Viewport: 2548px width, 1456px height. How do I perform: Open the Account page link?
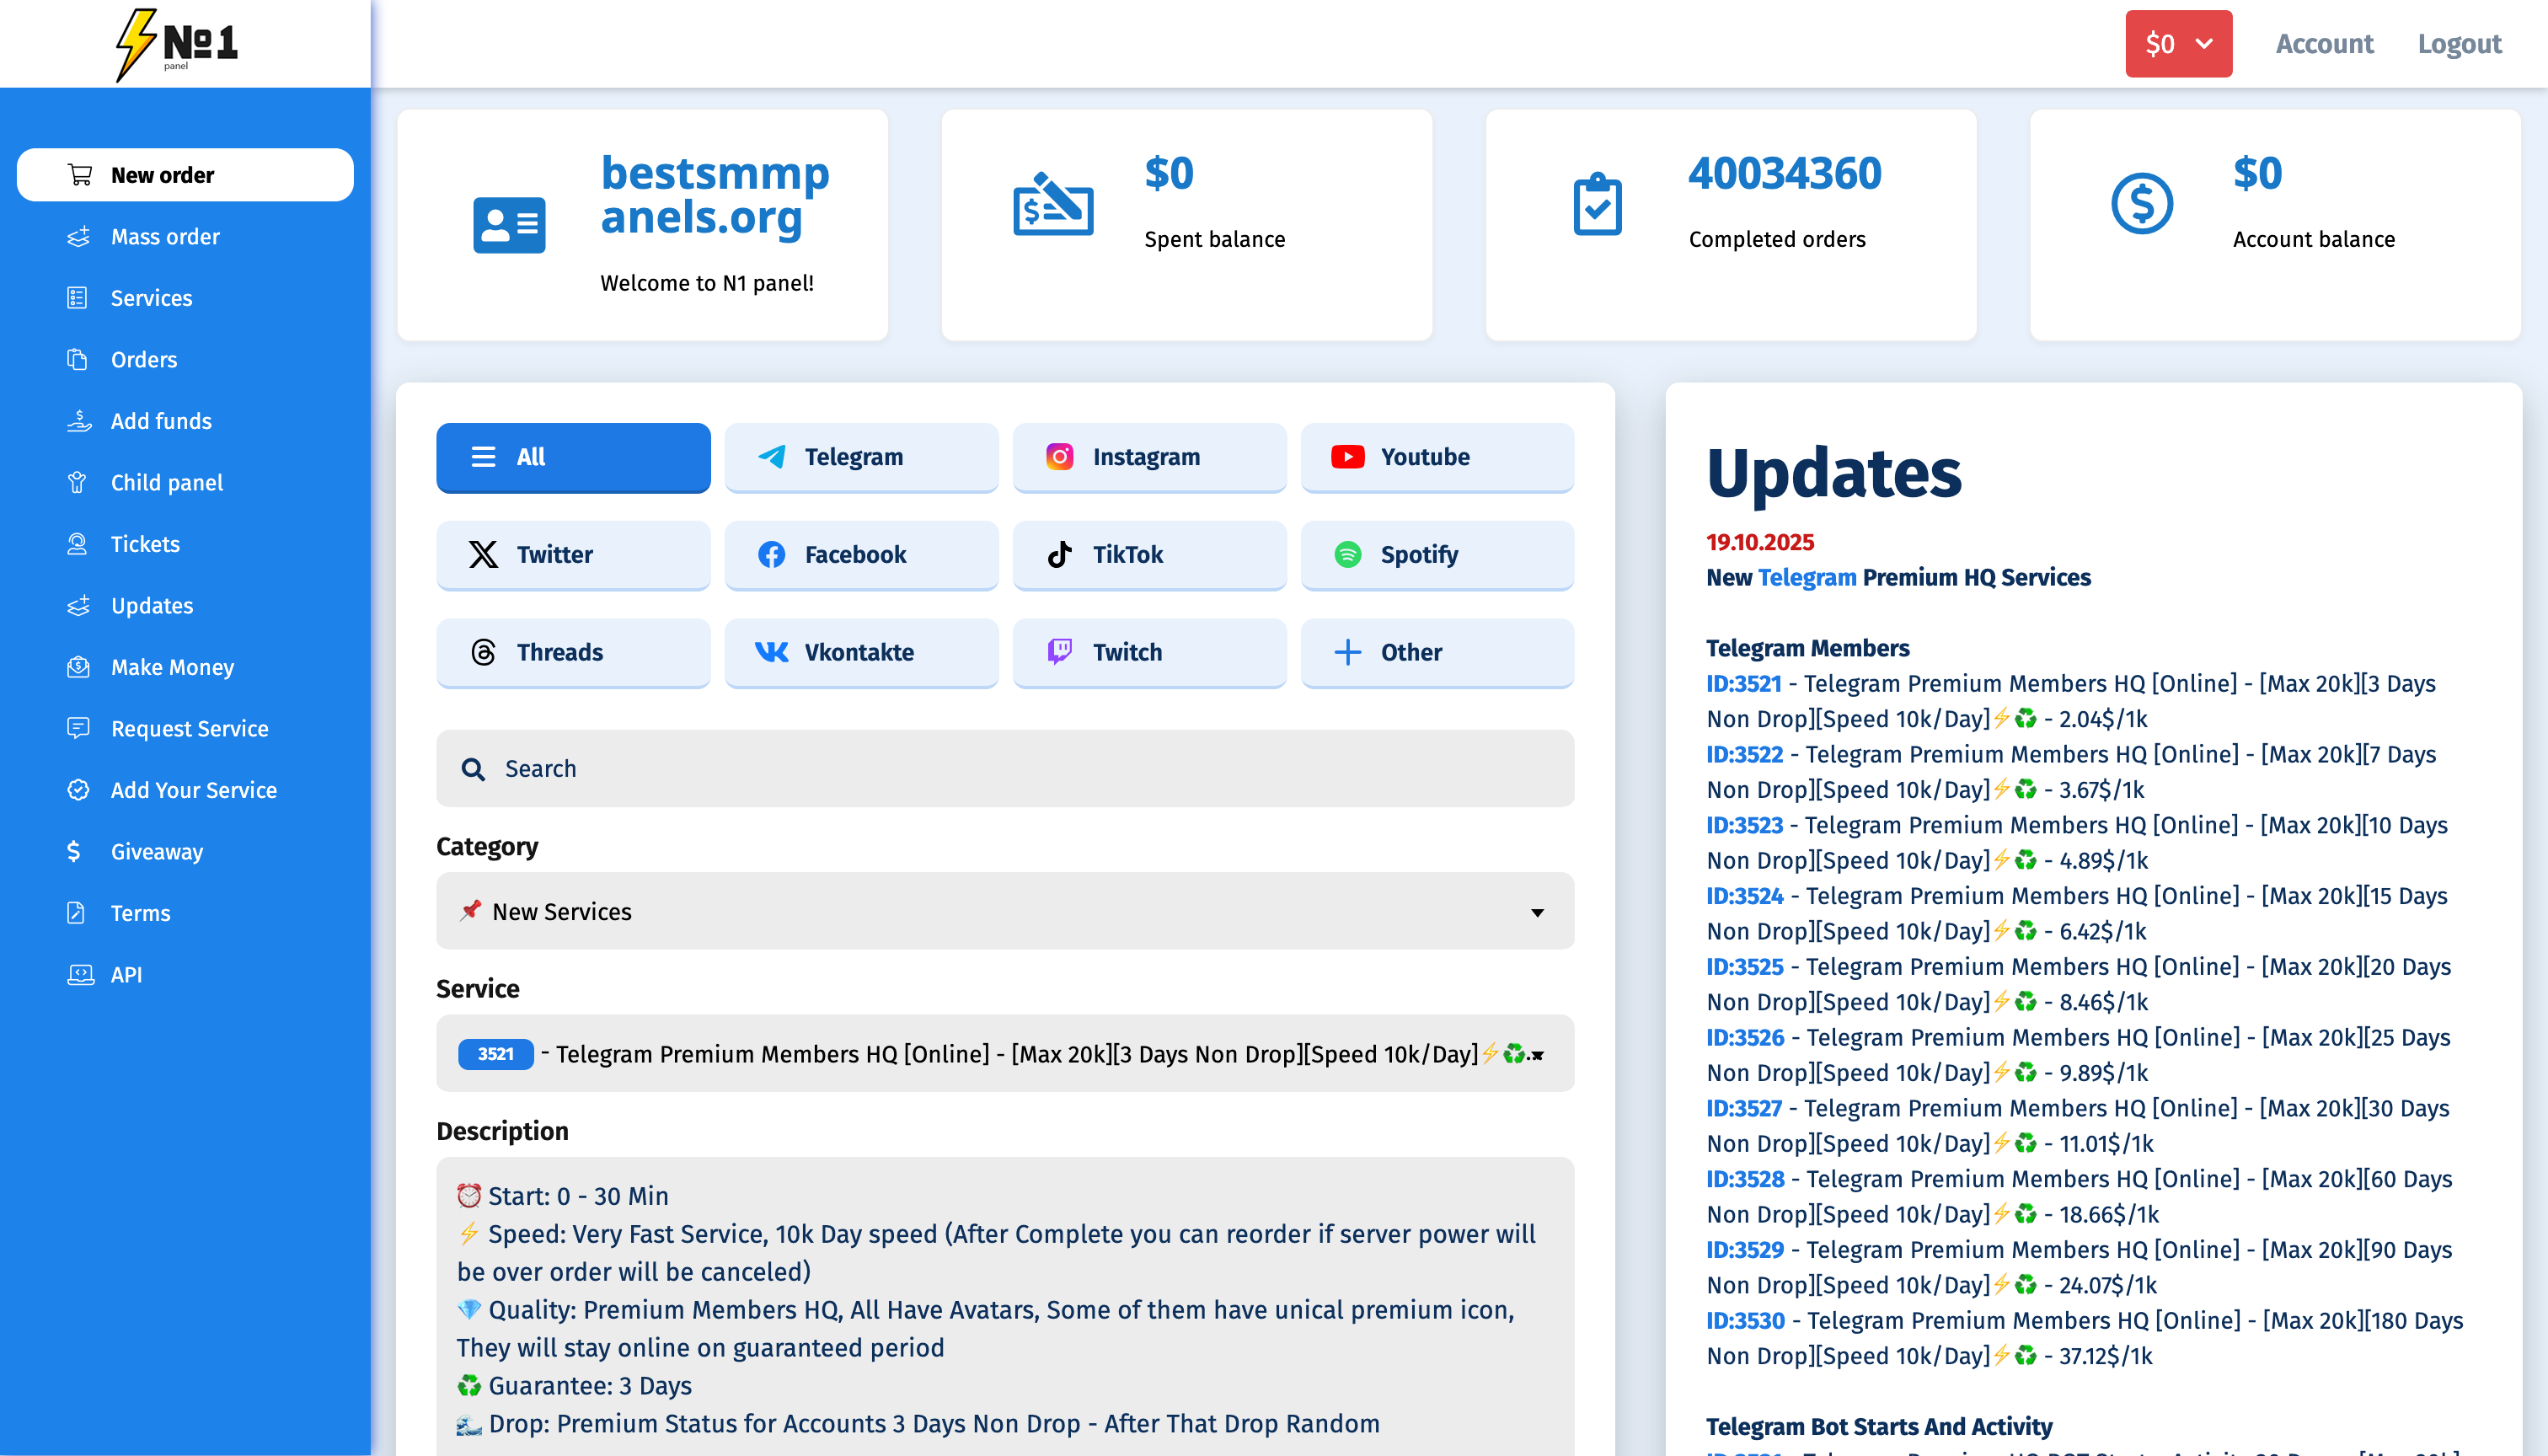(x=2324, y=44)
